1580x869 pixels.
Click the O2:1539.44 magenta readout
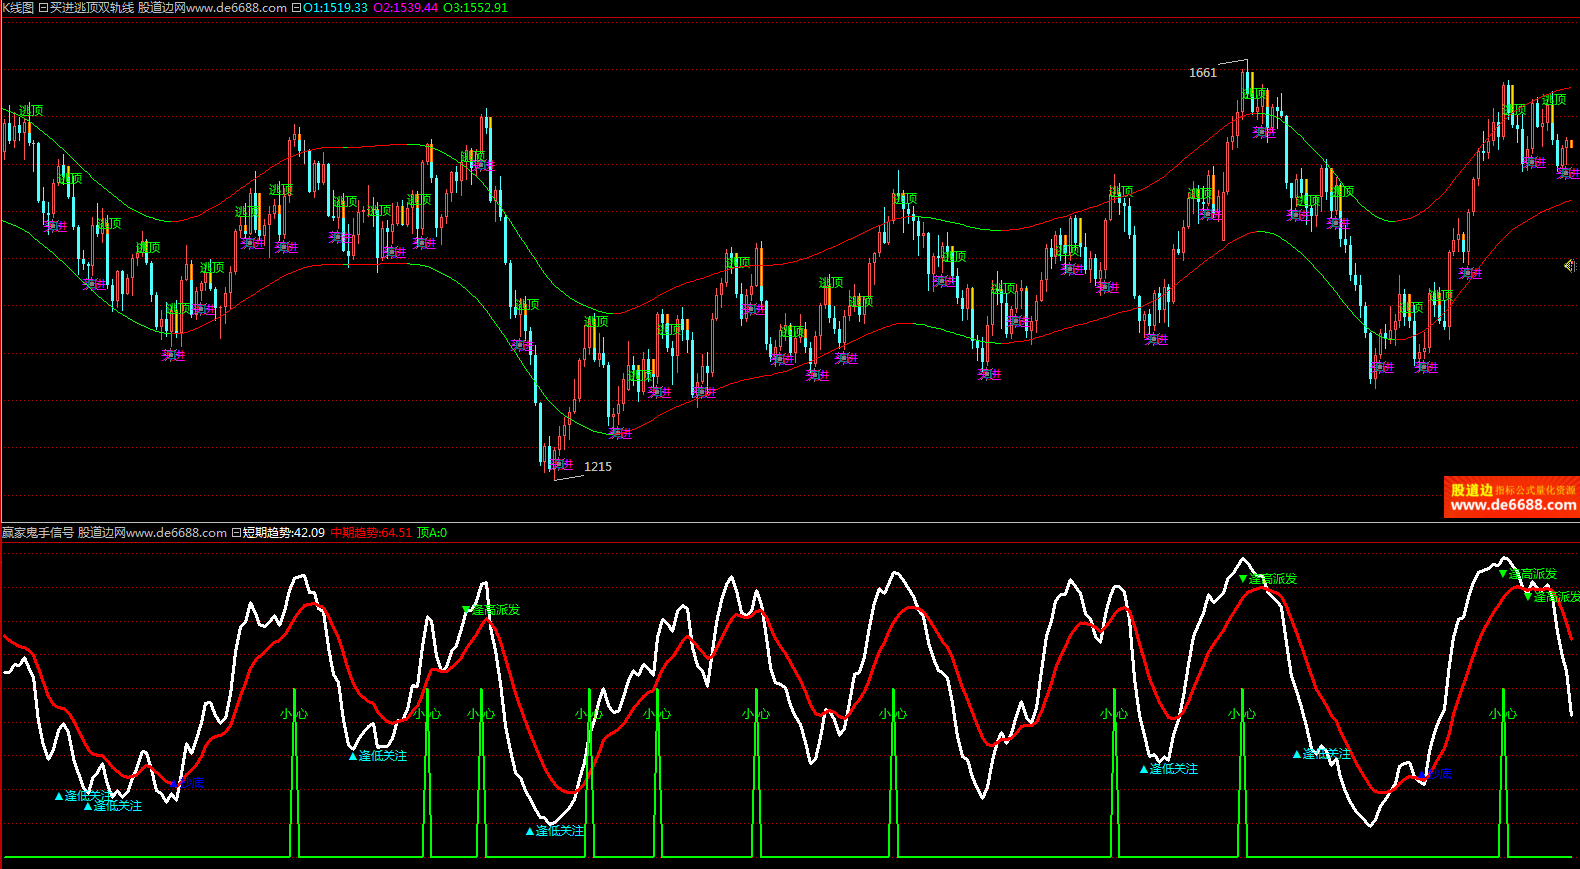405,8
